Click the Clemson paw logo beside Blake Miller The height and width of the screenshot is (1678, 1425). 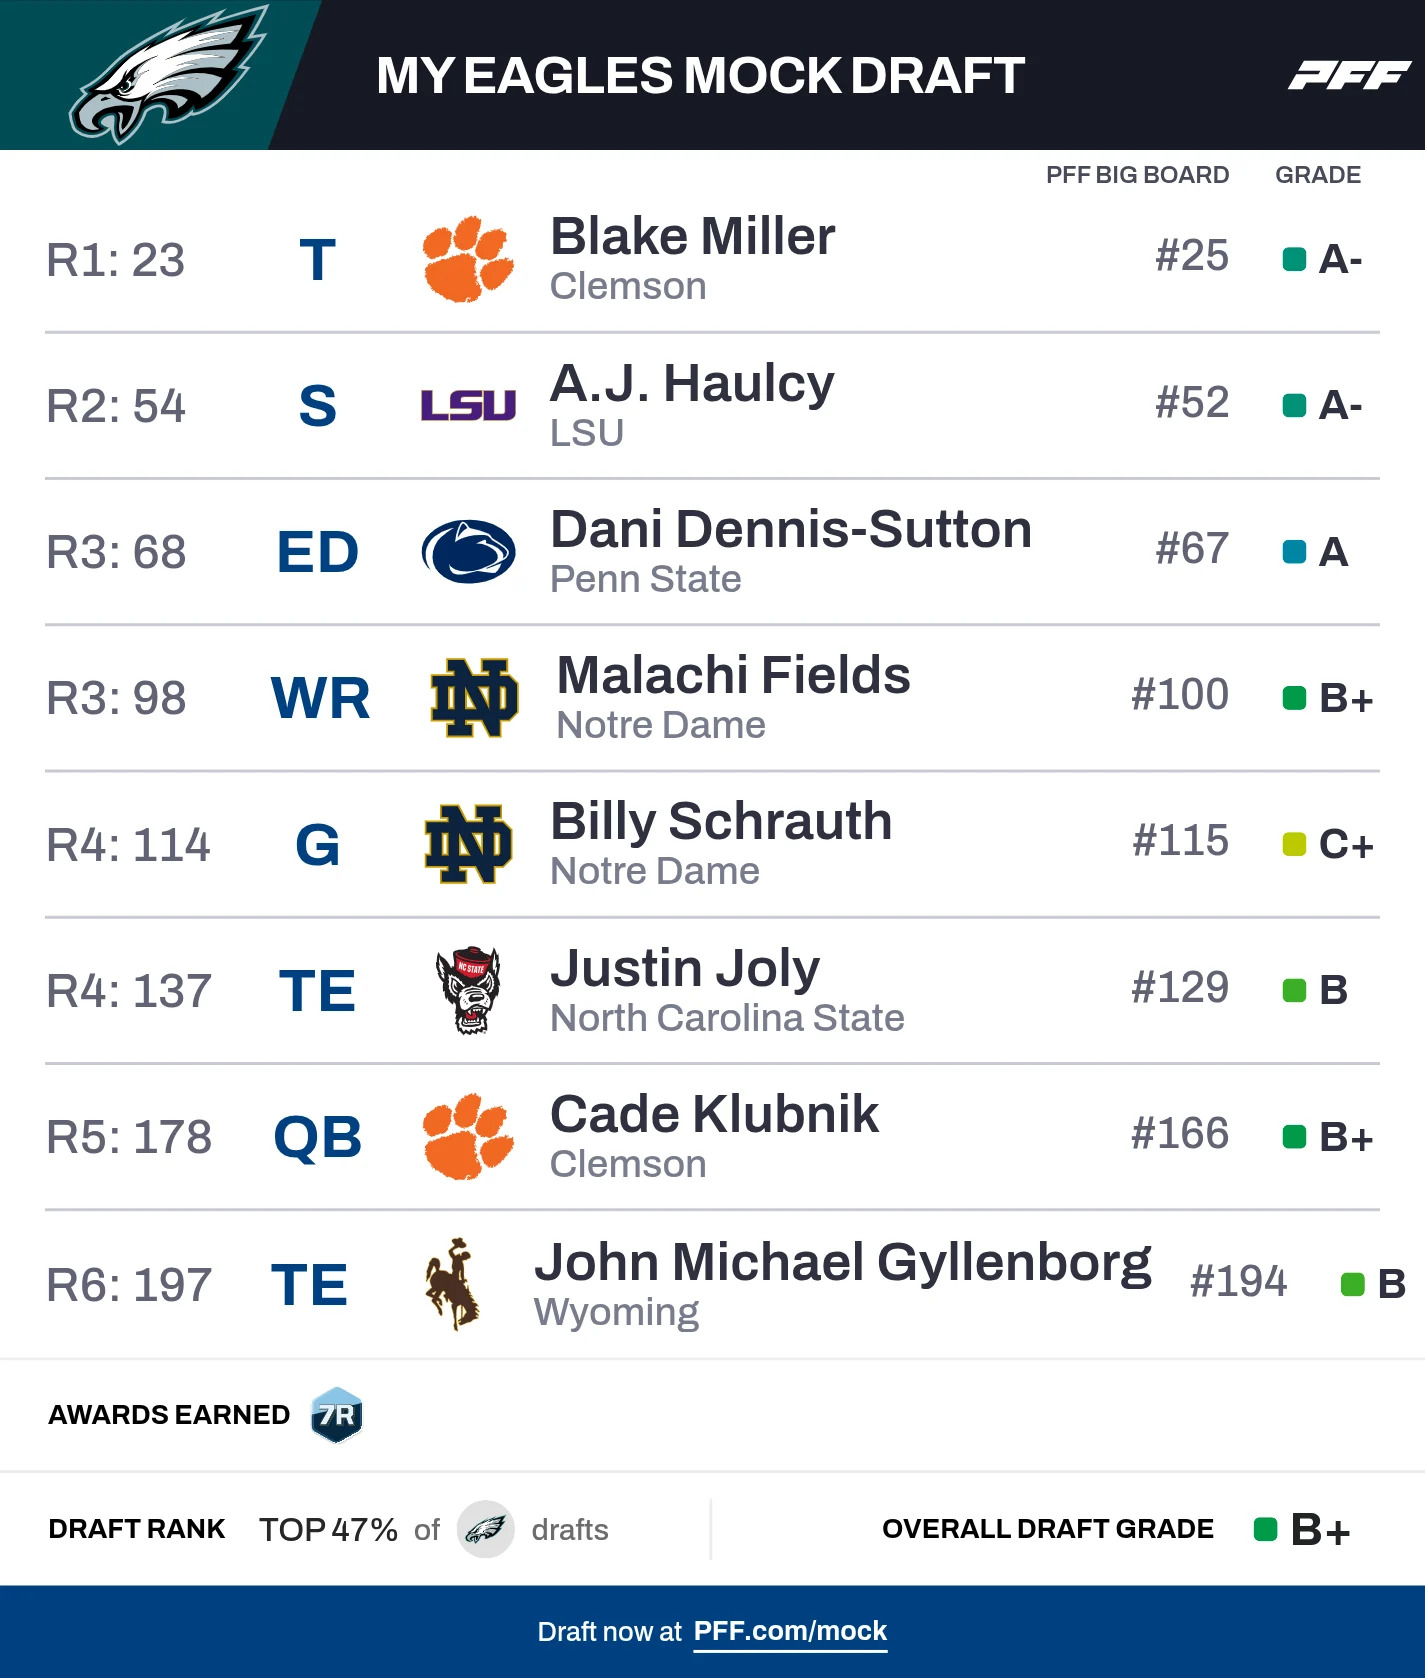468,259
